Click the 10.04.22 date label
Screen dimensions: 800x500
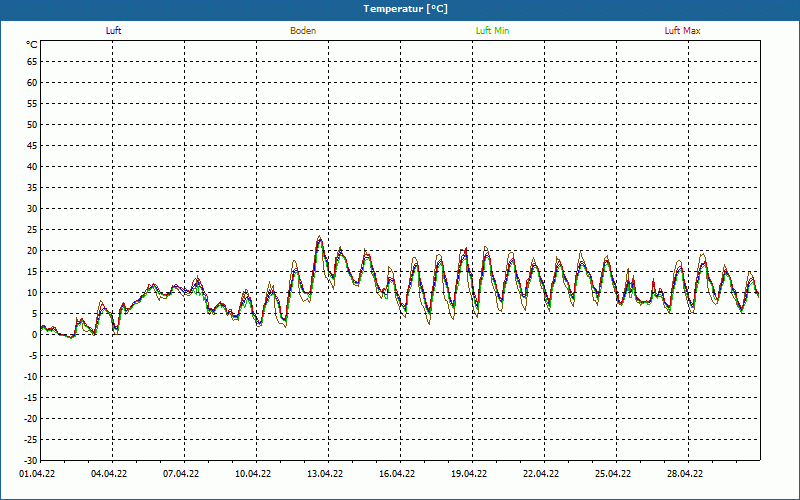[x=253, y=474]
